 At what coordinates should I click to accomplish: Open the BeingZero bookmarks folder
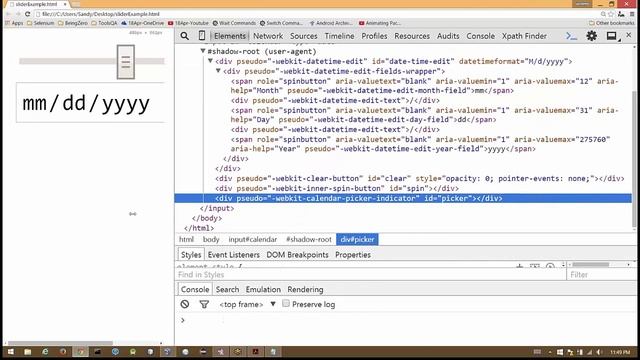pos(73,23)
